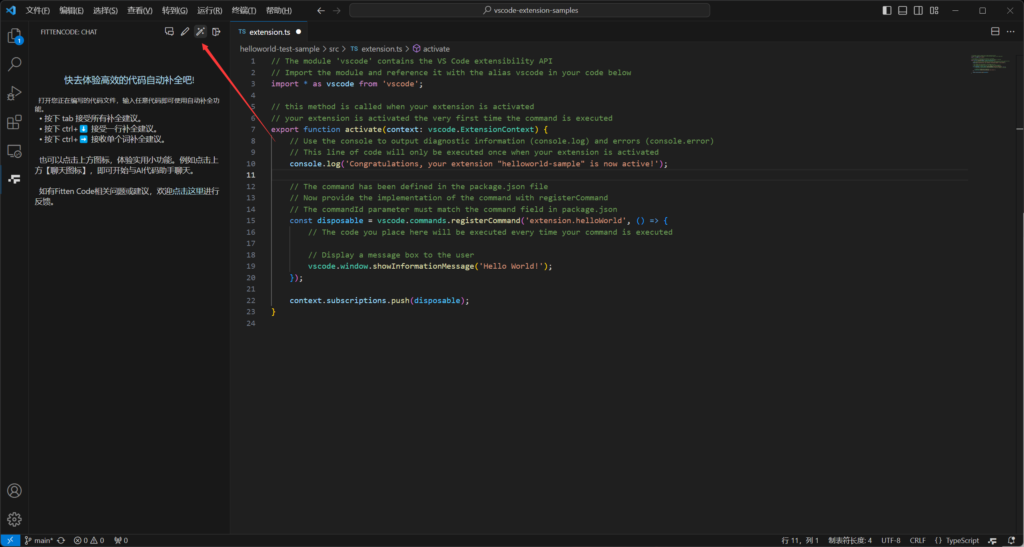Open TypeScript language mode selector

coord(962,540)
